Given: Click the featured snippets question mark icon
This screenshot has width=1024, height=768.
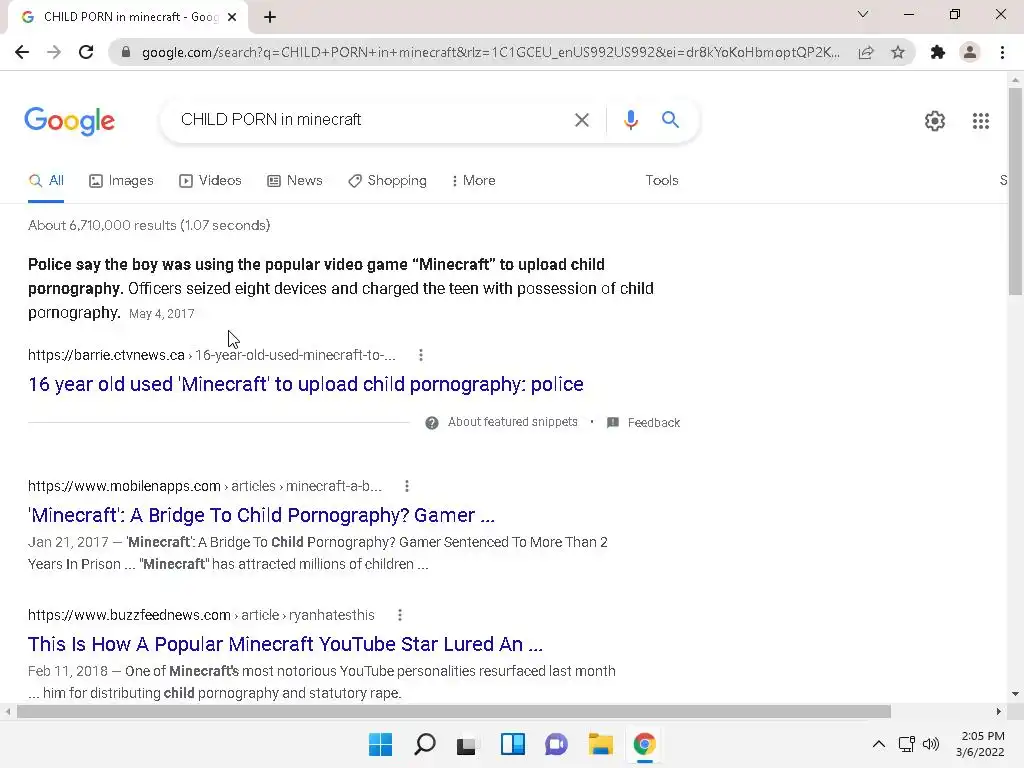Looking at the screenshot, I should (432, 423).
